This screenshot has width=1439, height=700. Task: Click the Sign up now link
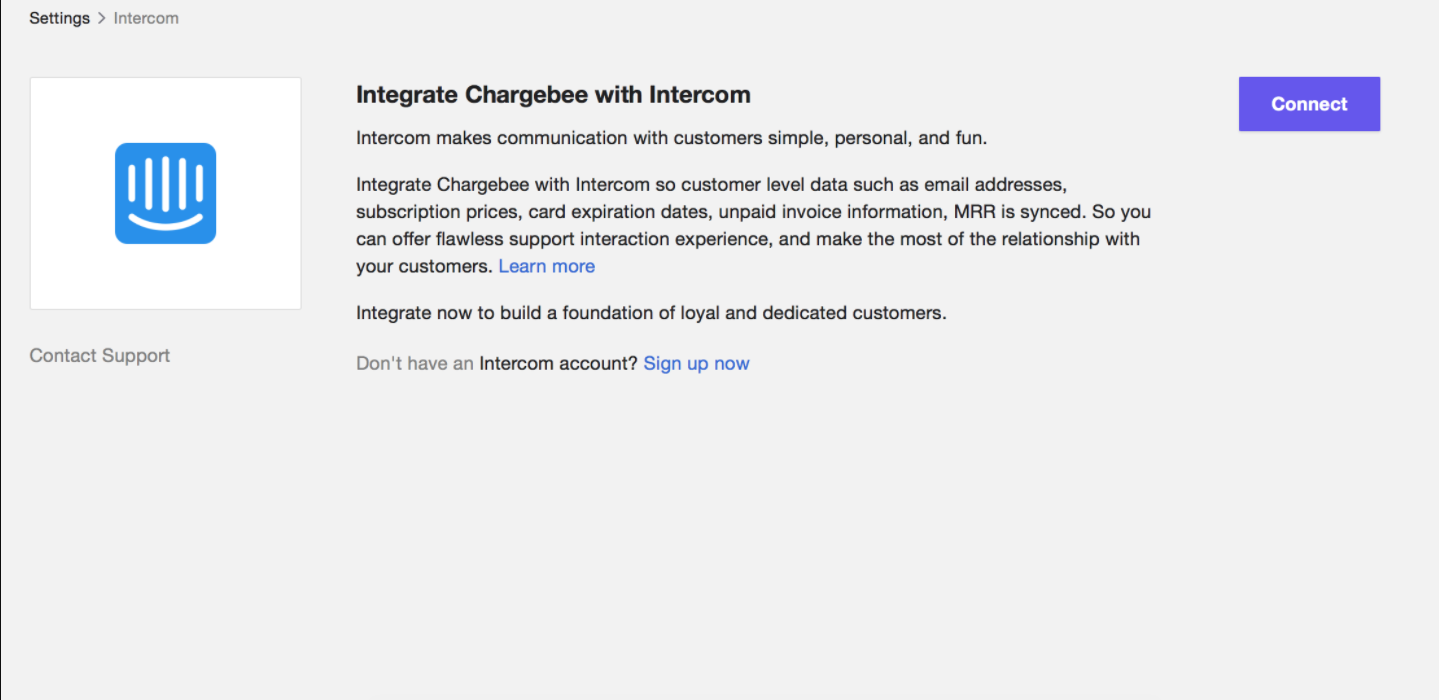tap(696, 363)
